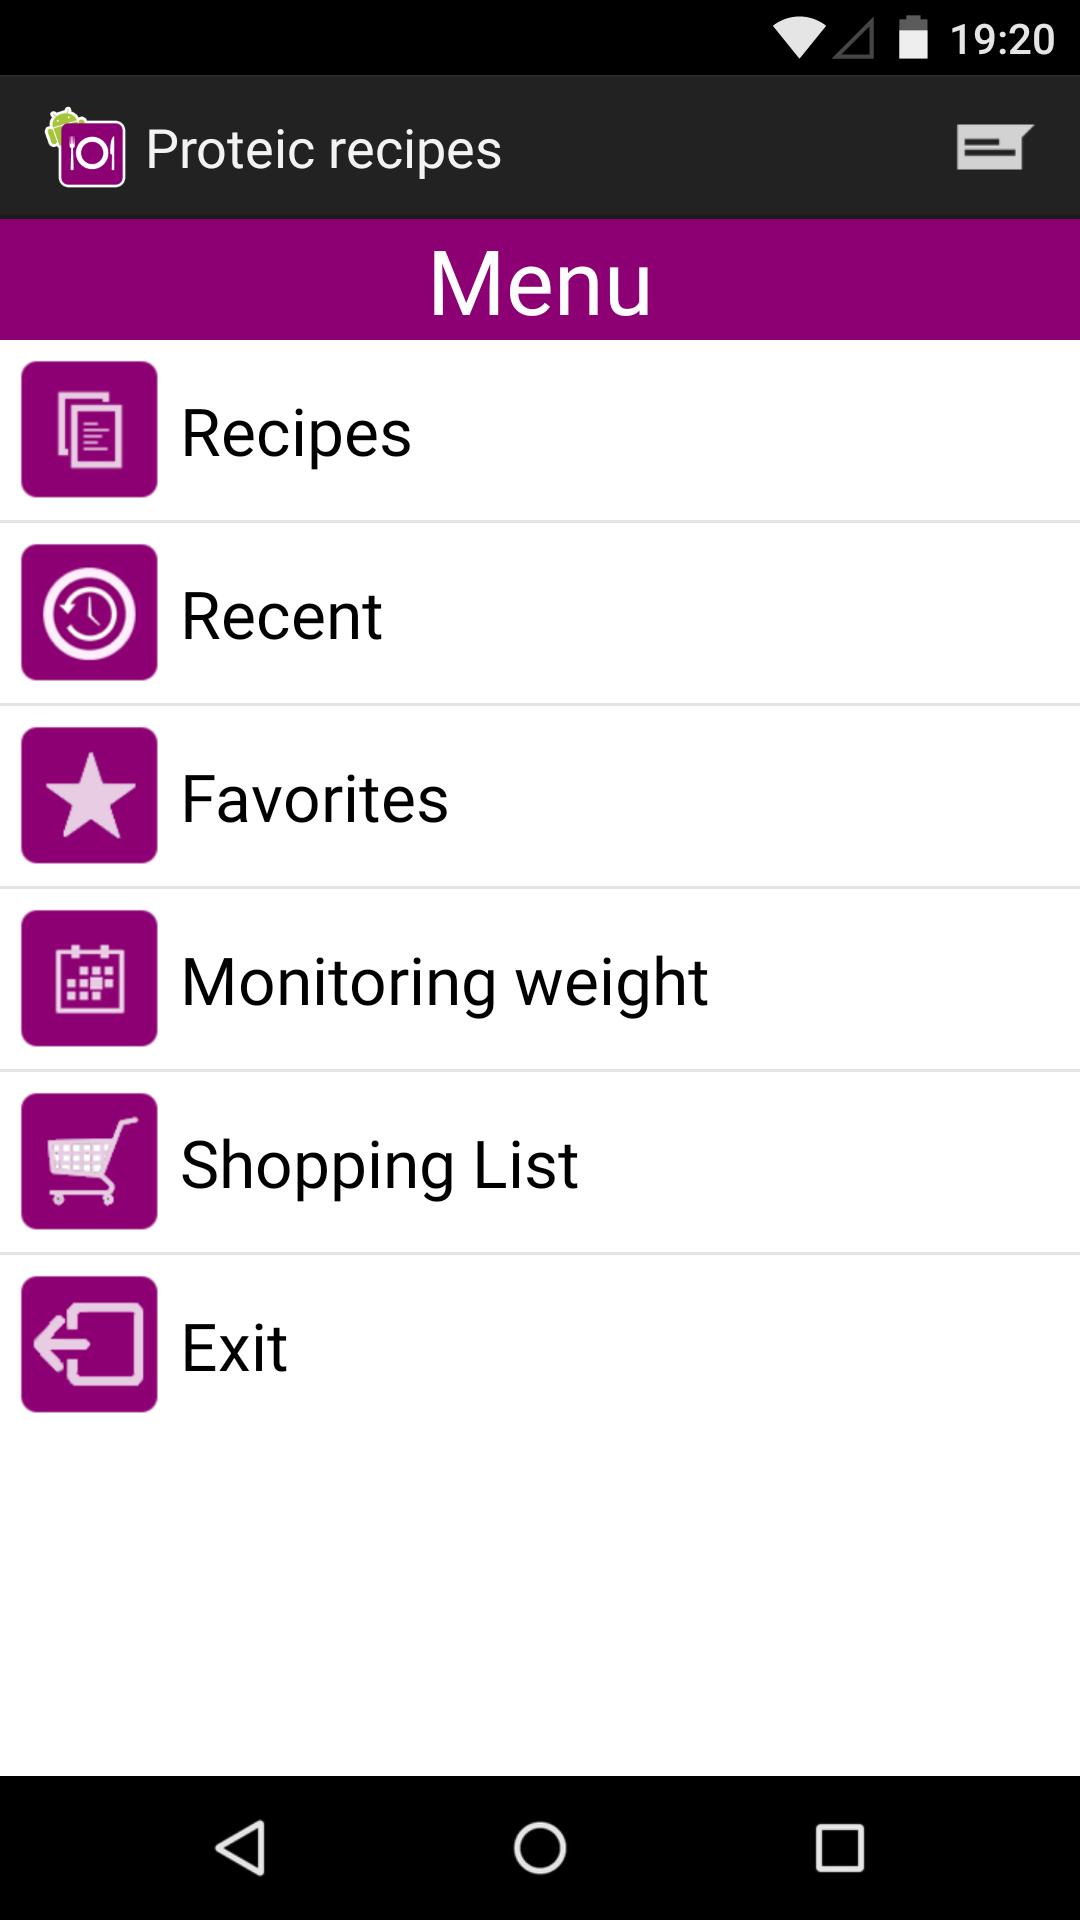
Task: Tap the Proteic recipes title text
Action: pos(324,149)
